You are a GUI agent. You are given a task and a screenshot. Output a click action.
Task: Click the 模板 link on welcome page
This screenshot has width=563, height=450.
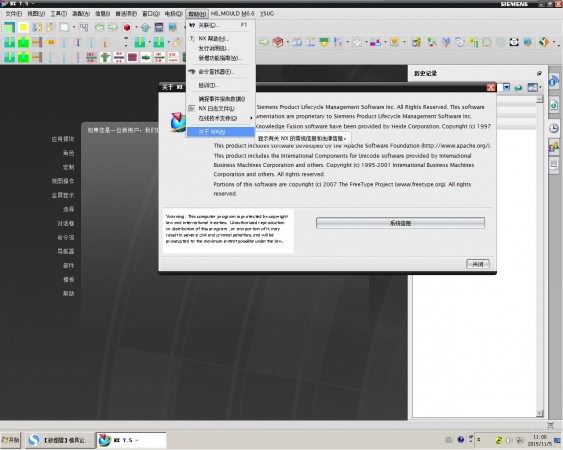[x=68, y=279]
